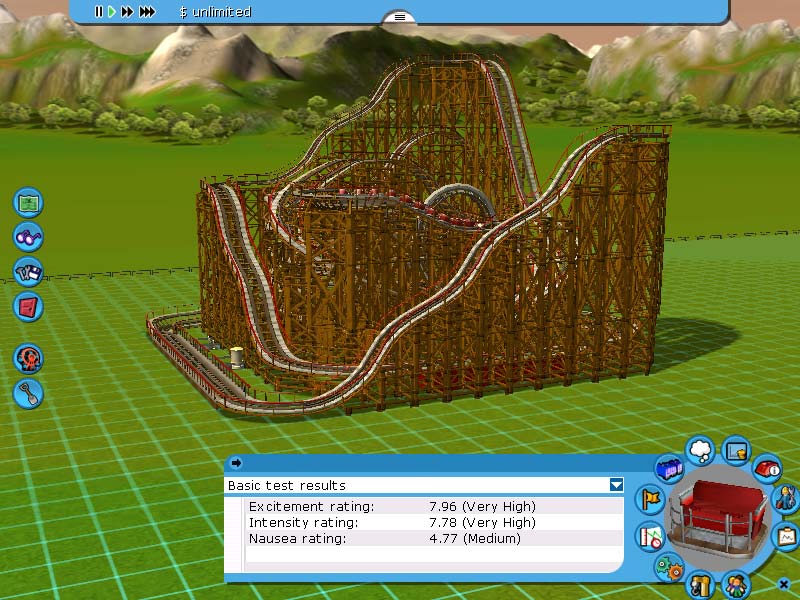Open the red car info icon
Screen dimensions: 800x600
[x=768, y=468]
